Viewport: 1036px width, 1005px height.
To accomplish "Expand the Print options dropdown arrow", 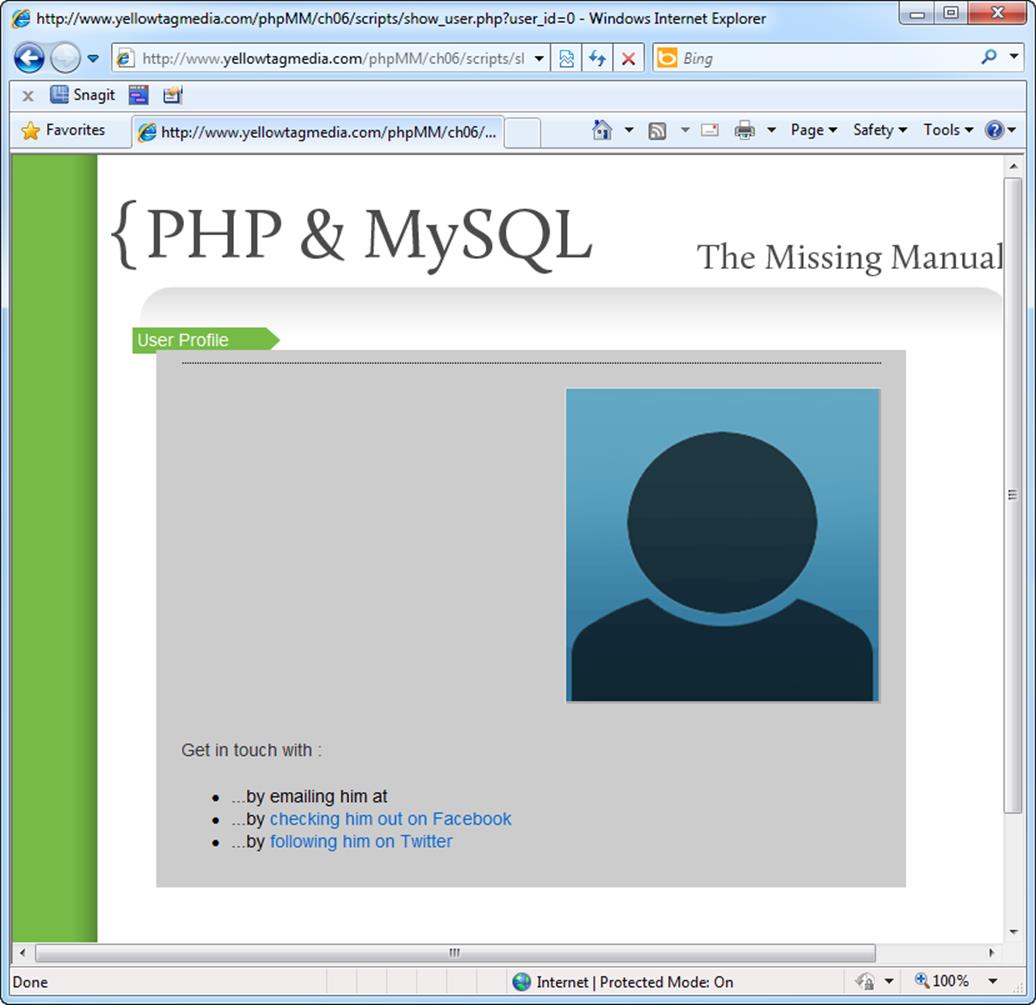I will coord(771,130).
